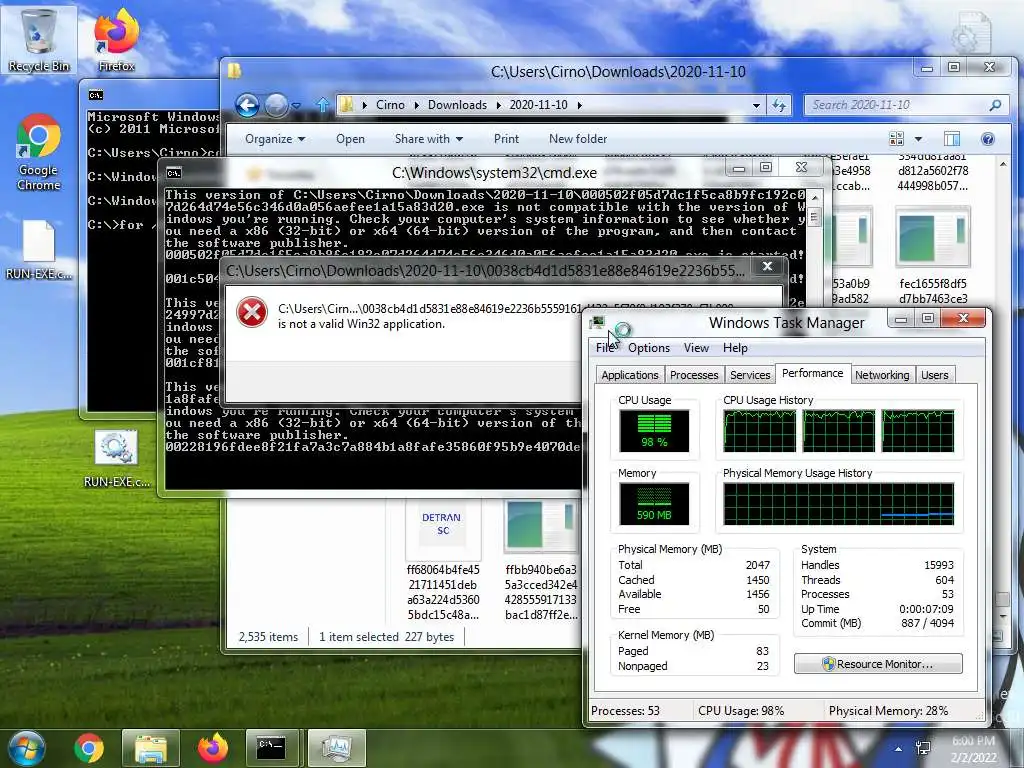Open Firefox from the taskbar
This screenshot has width=1024, height=768.
[x=213, y=748]
